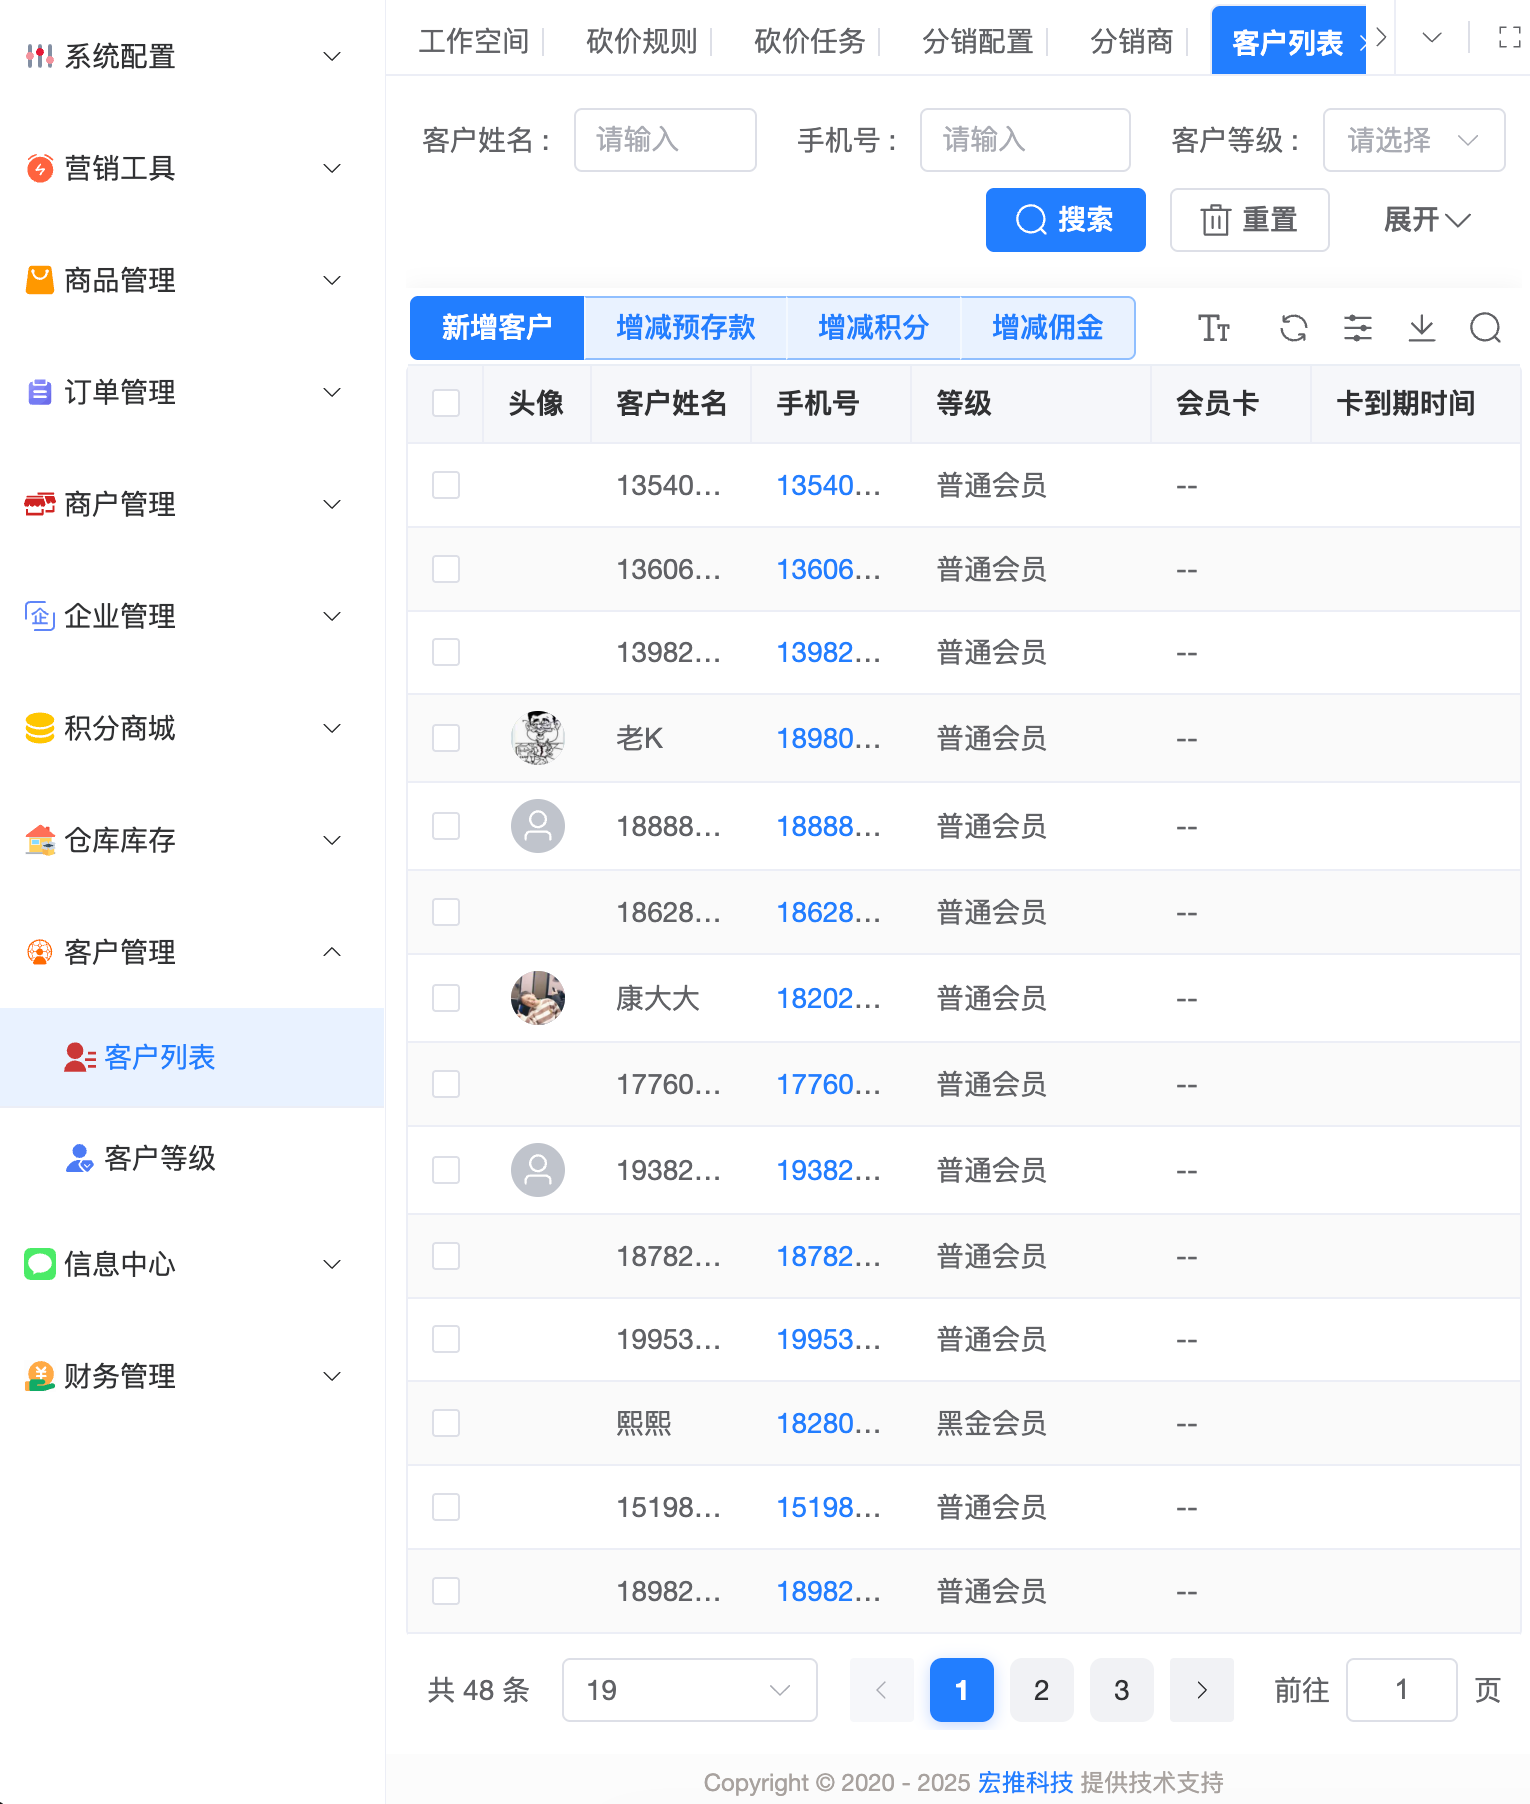Image resolution: width=1530 pixels, height=1804 pixels.
Task: Go to page 2
Action: [1042, 1690]
